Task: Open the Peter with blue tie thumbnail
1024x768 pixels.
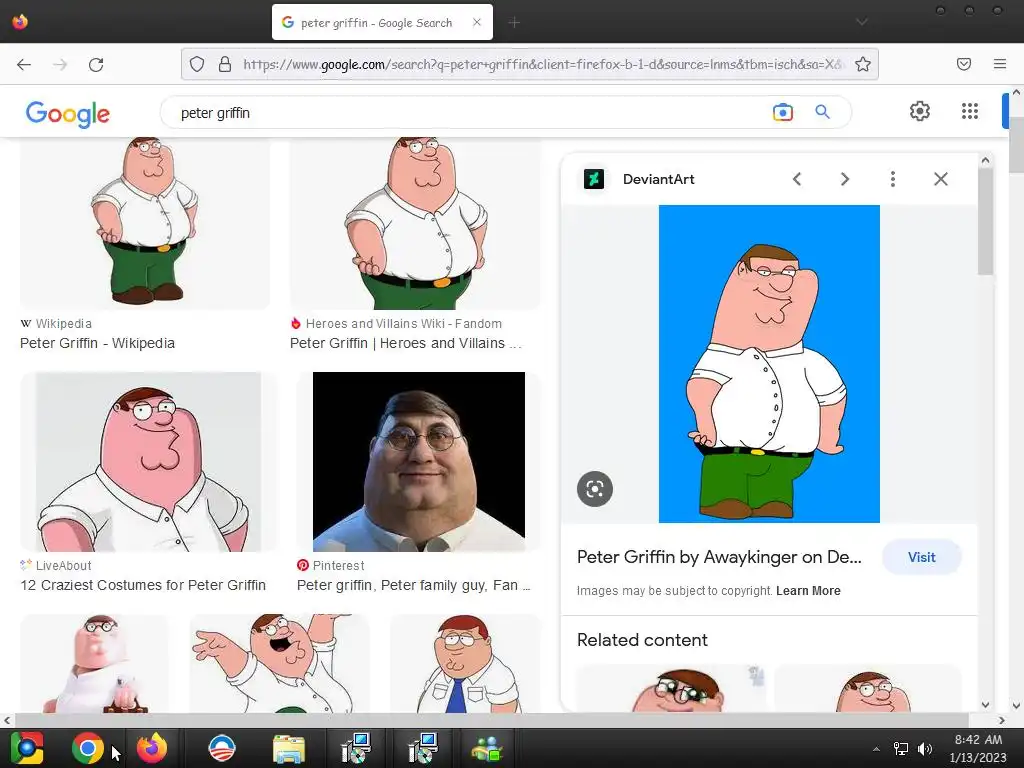Action: [x=466, y=663]
